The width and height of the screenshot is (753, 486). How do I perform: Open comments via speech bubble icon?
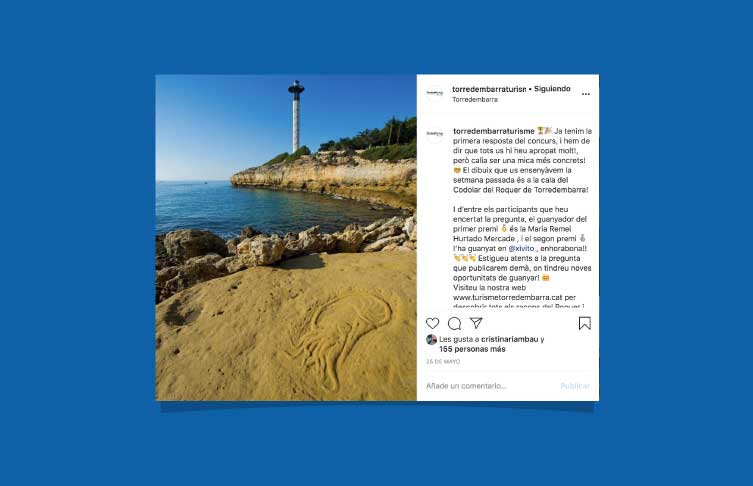pos(454,324)
